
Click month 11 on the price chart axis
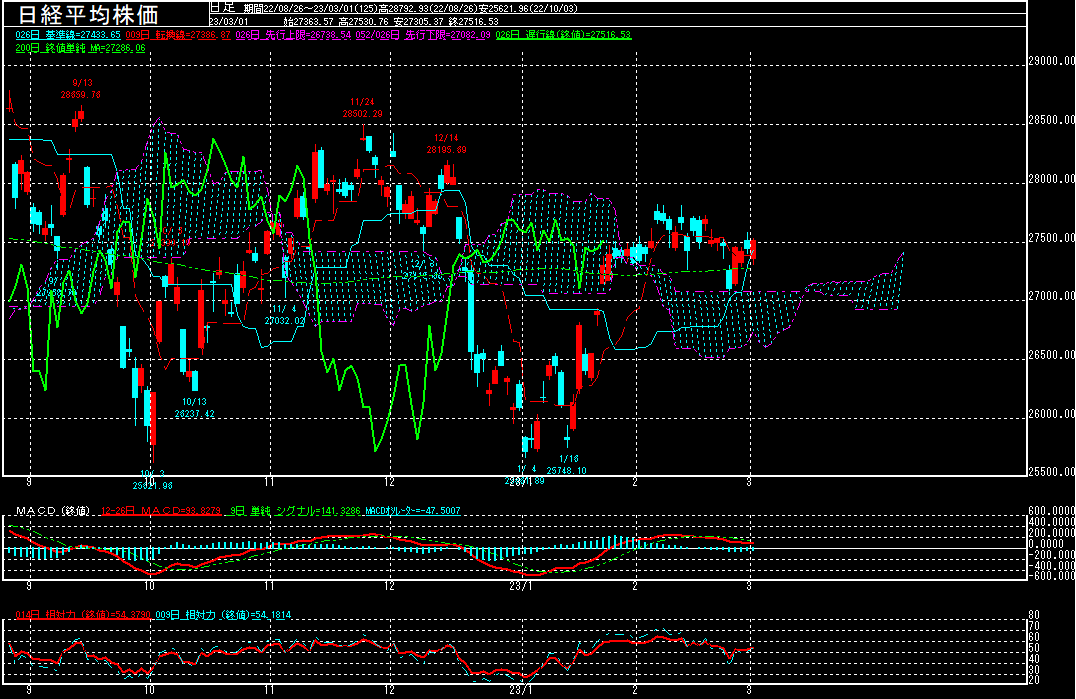pyautogui.click(x=269, y=482)
